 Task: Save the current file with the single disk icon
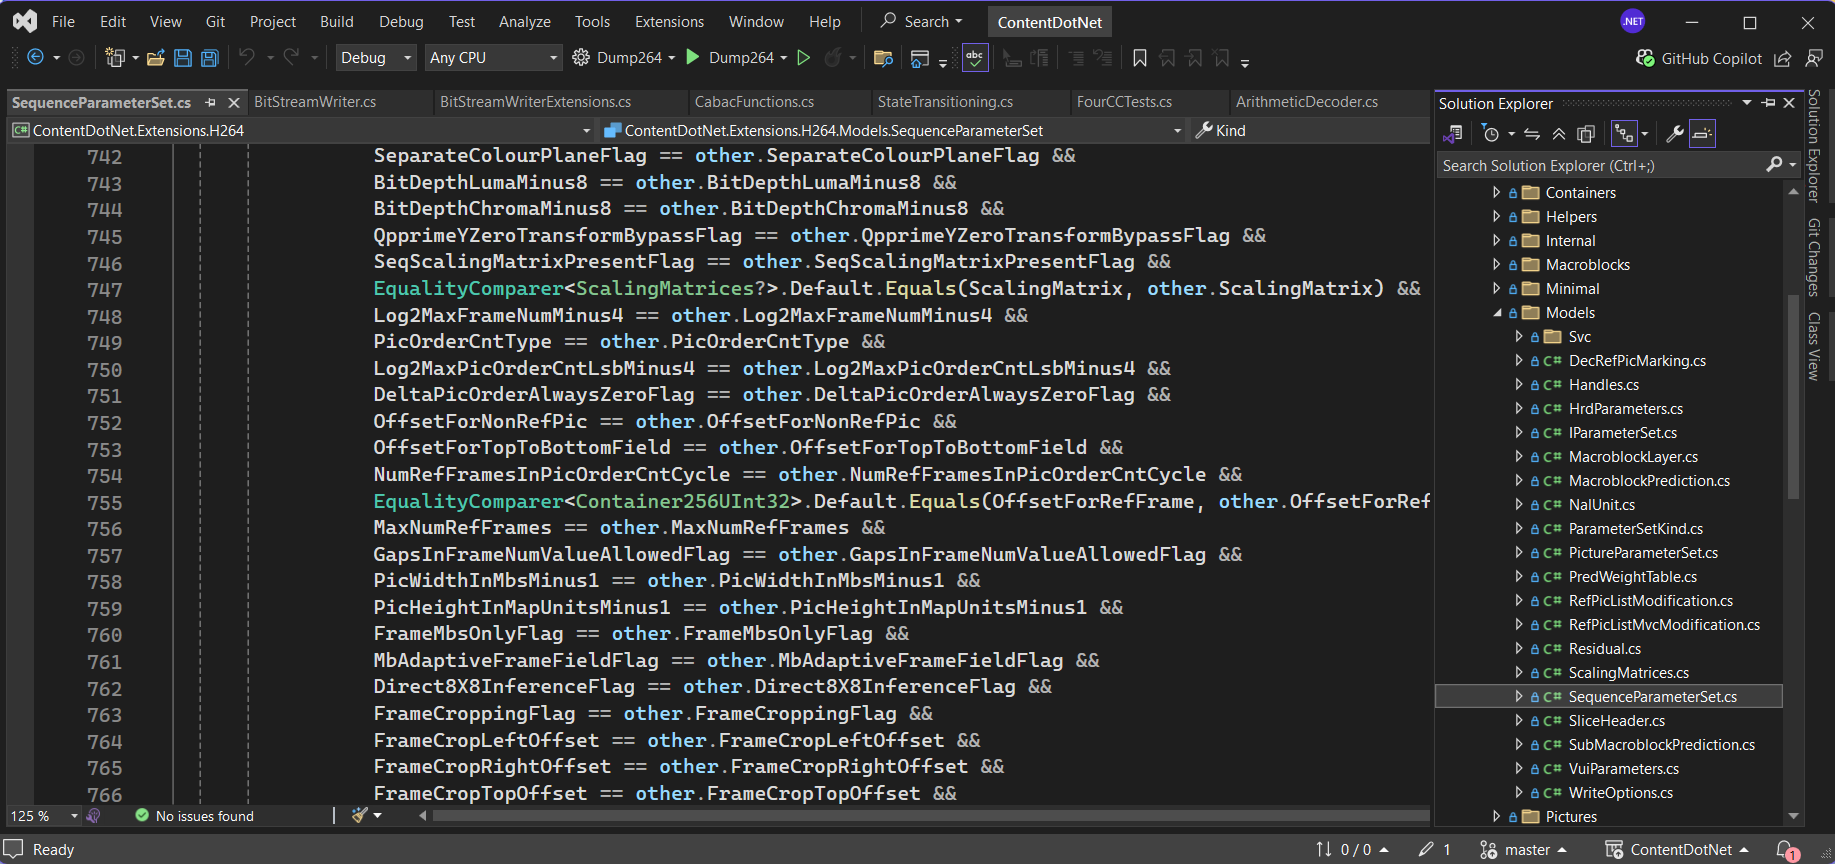pos(183,58)
